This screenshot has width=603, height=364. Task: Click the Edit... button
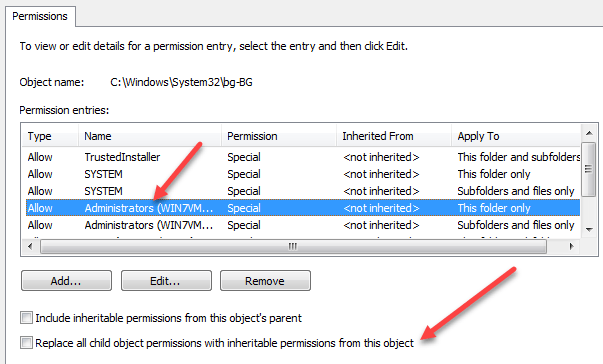166,281
